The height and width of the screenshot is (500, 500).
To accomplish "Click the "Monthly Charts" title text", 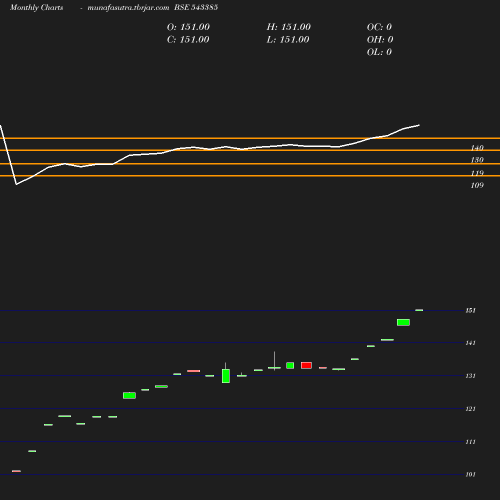I will (37, 7).
